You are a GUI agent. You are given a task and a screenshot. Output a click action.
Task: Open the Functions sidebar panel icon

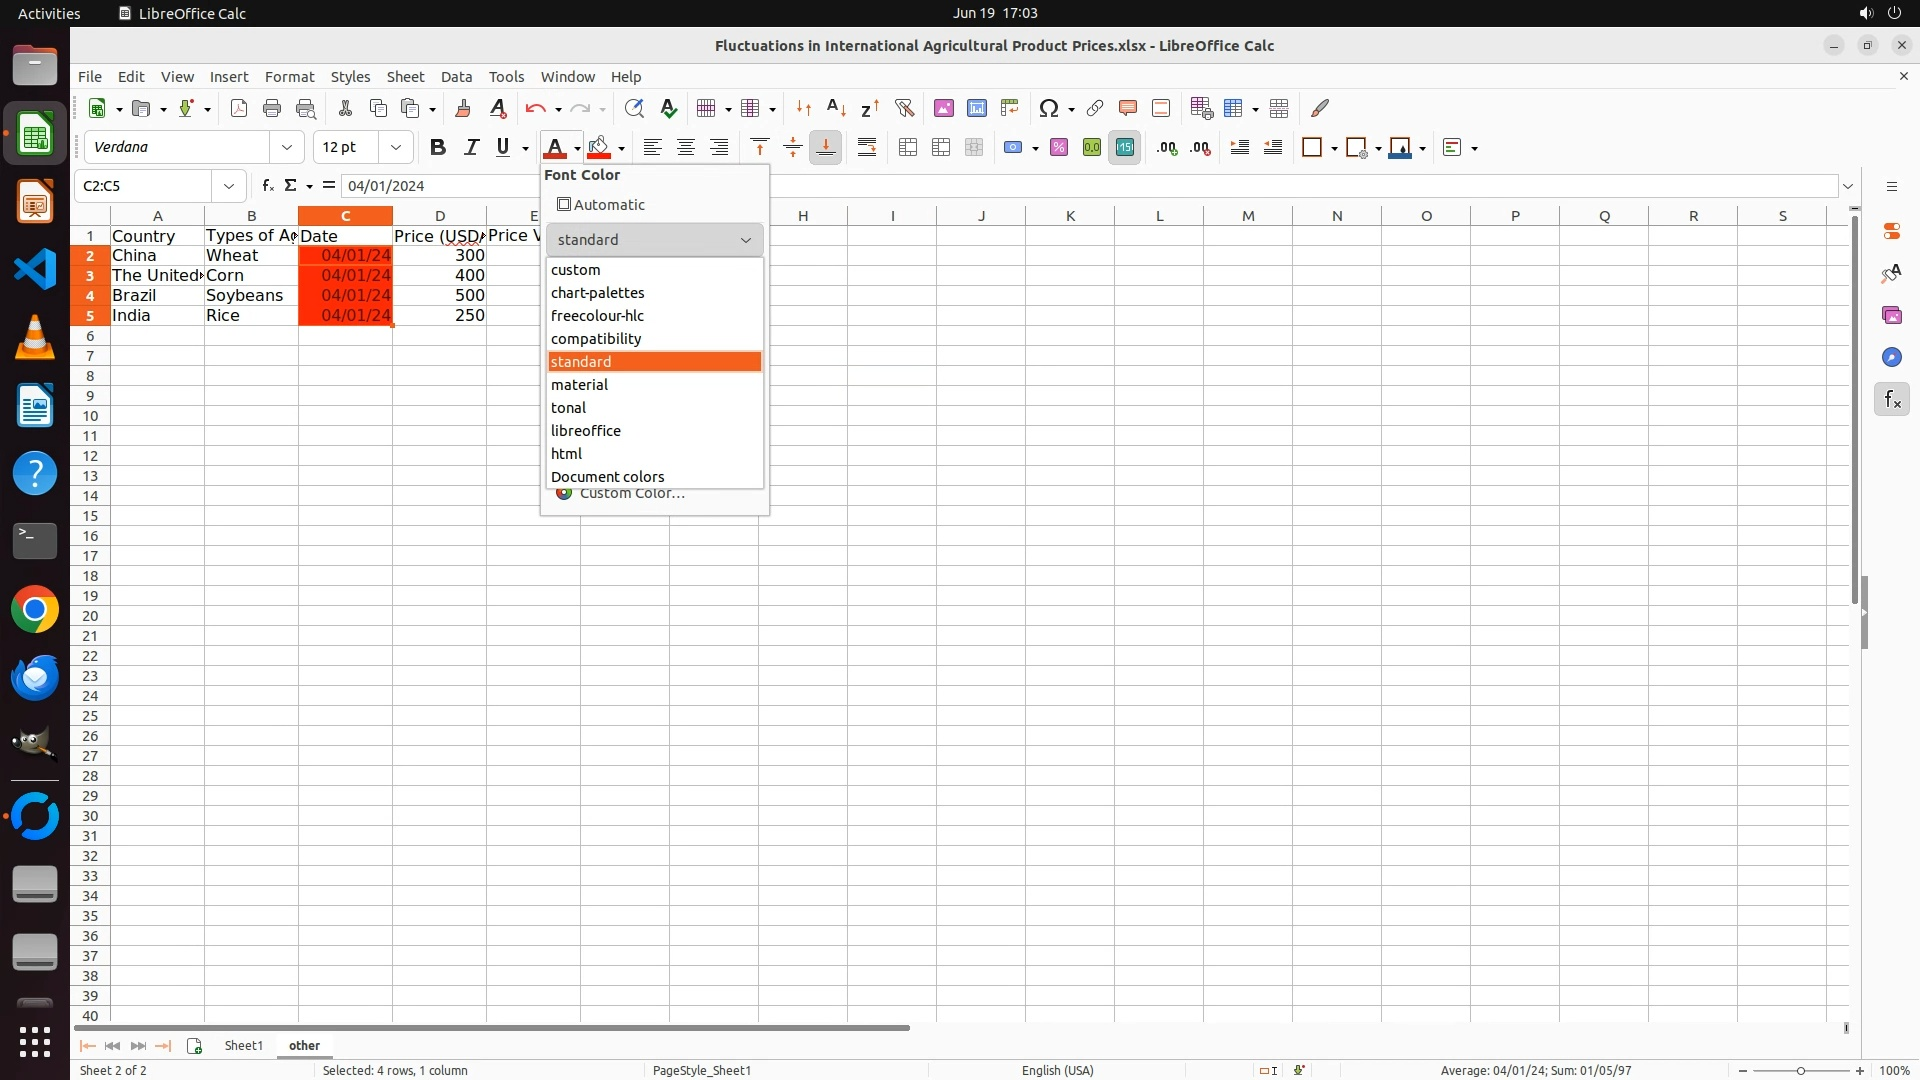click(x=1891, y=400)
